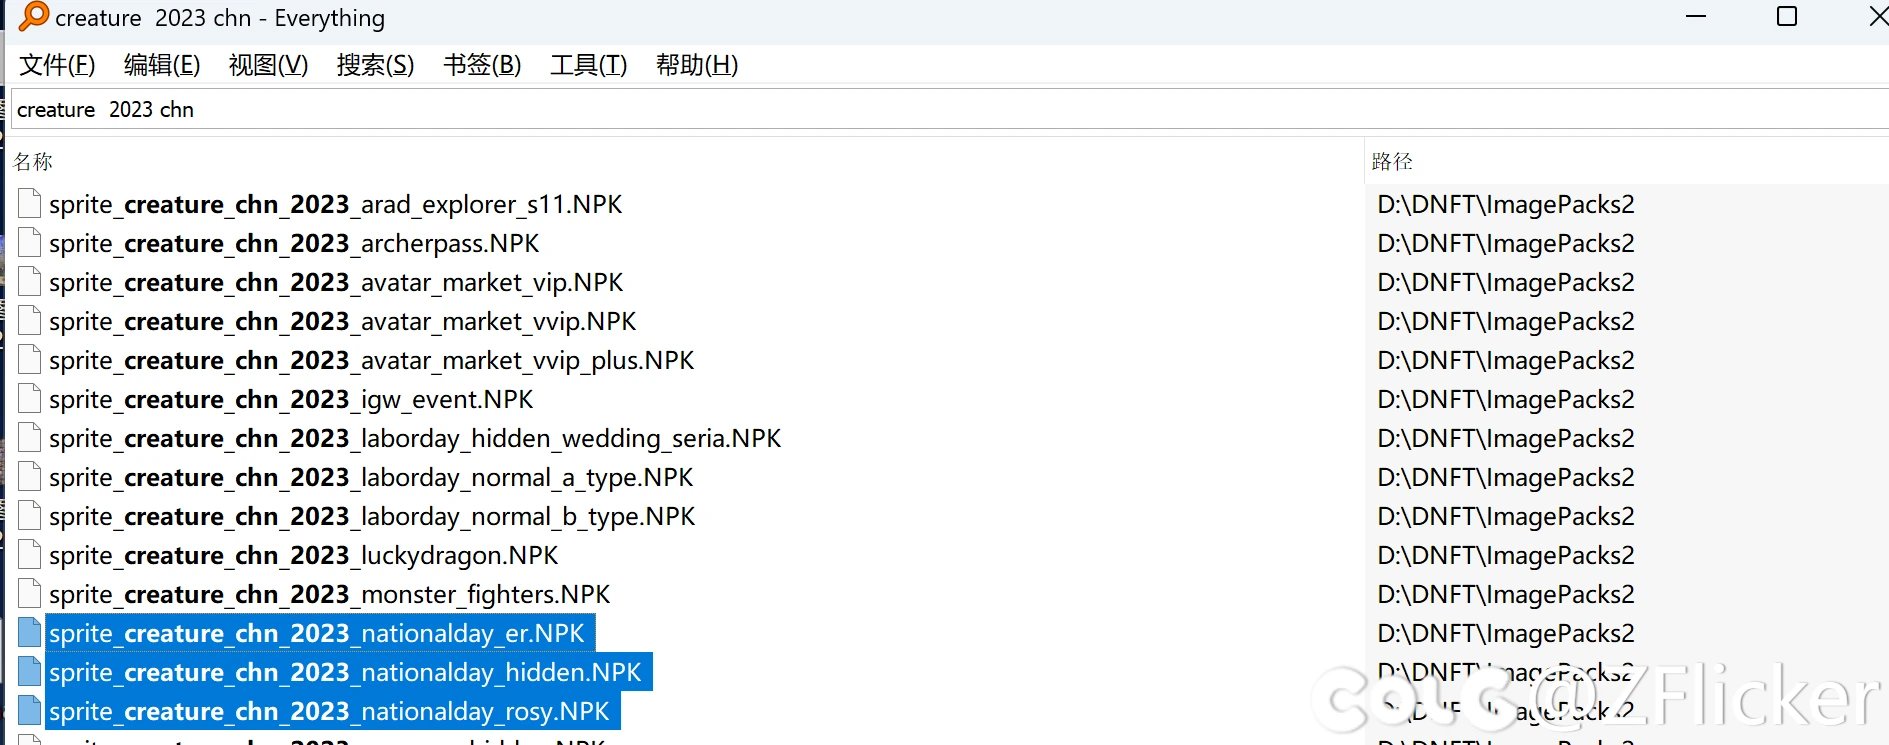
Task: Click file icon of monster_fighters.NPK
Action: (30, 594)
